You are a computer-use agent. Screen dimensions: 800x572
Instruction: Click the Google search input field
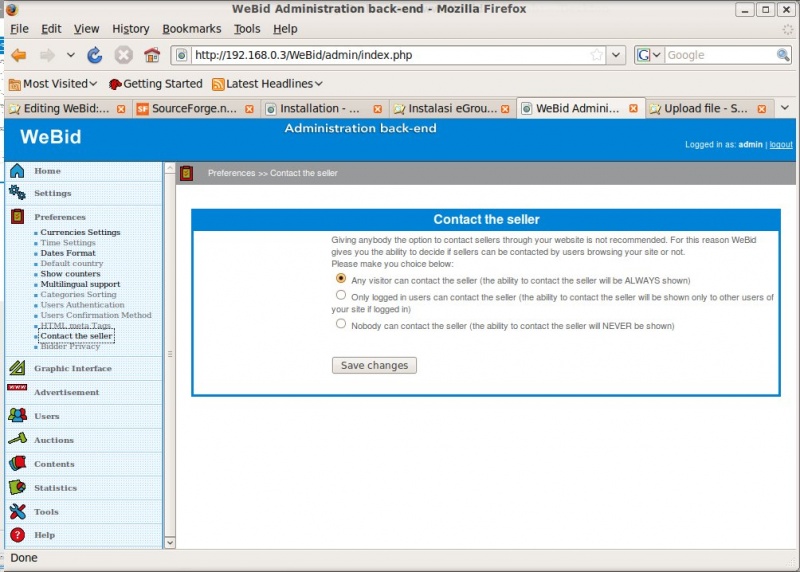[x=713, y=55]
